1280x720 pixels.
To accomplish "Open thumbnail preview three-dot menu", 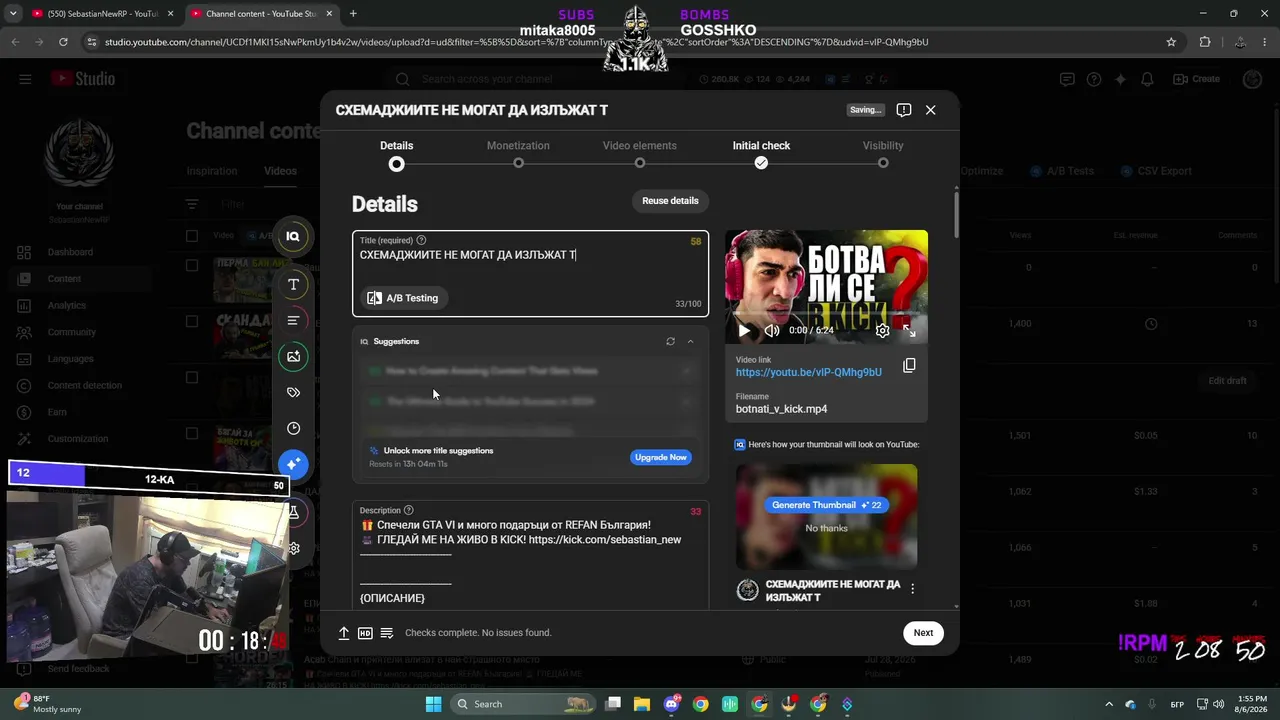I will [x=912, y=589].
